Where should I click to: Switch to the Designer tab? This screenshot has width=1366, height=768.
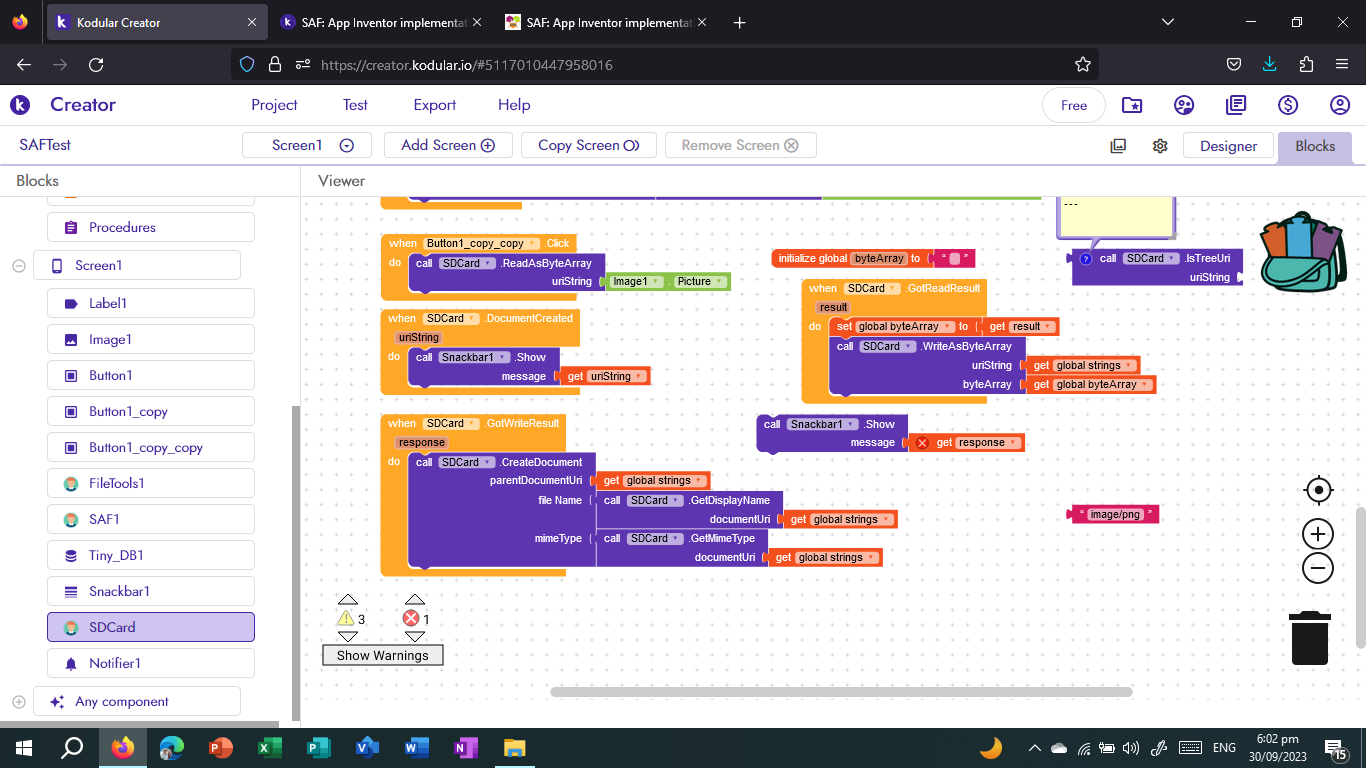tap(1228, 145)
